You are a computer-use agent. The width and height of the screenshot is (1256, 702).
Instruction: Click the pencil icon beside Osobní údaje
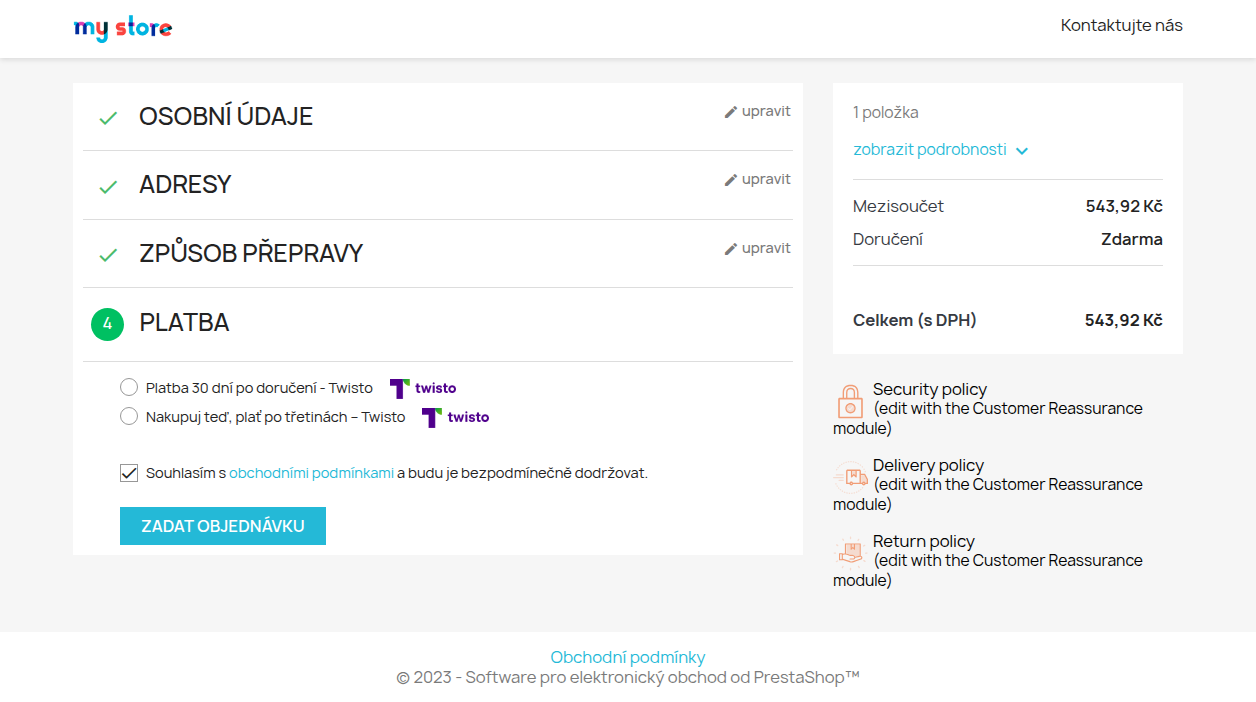pyautogui.click(x=731, y=112)
